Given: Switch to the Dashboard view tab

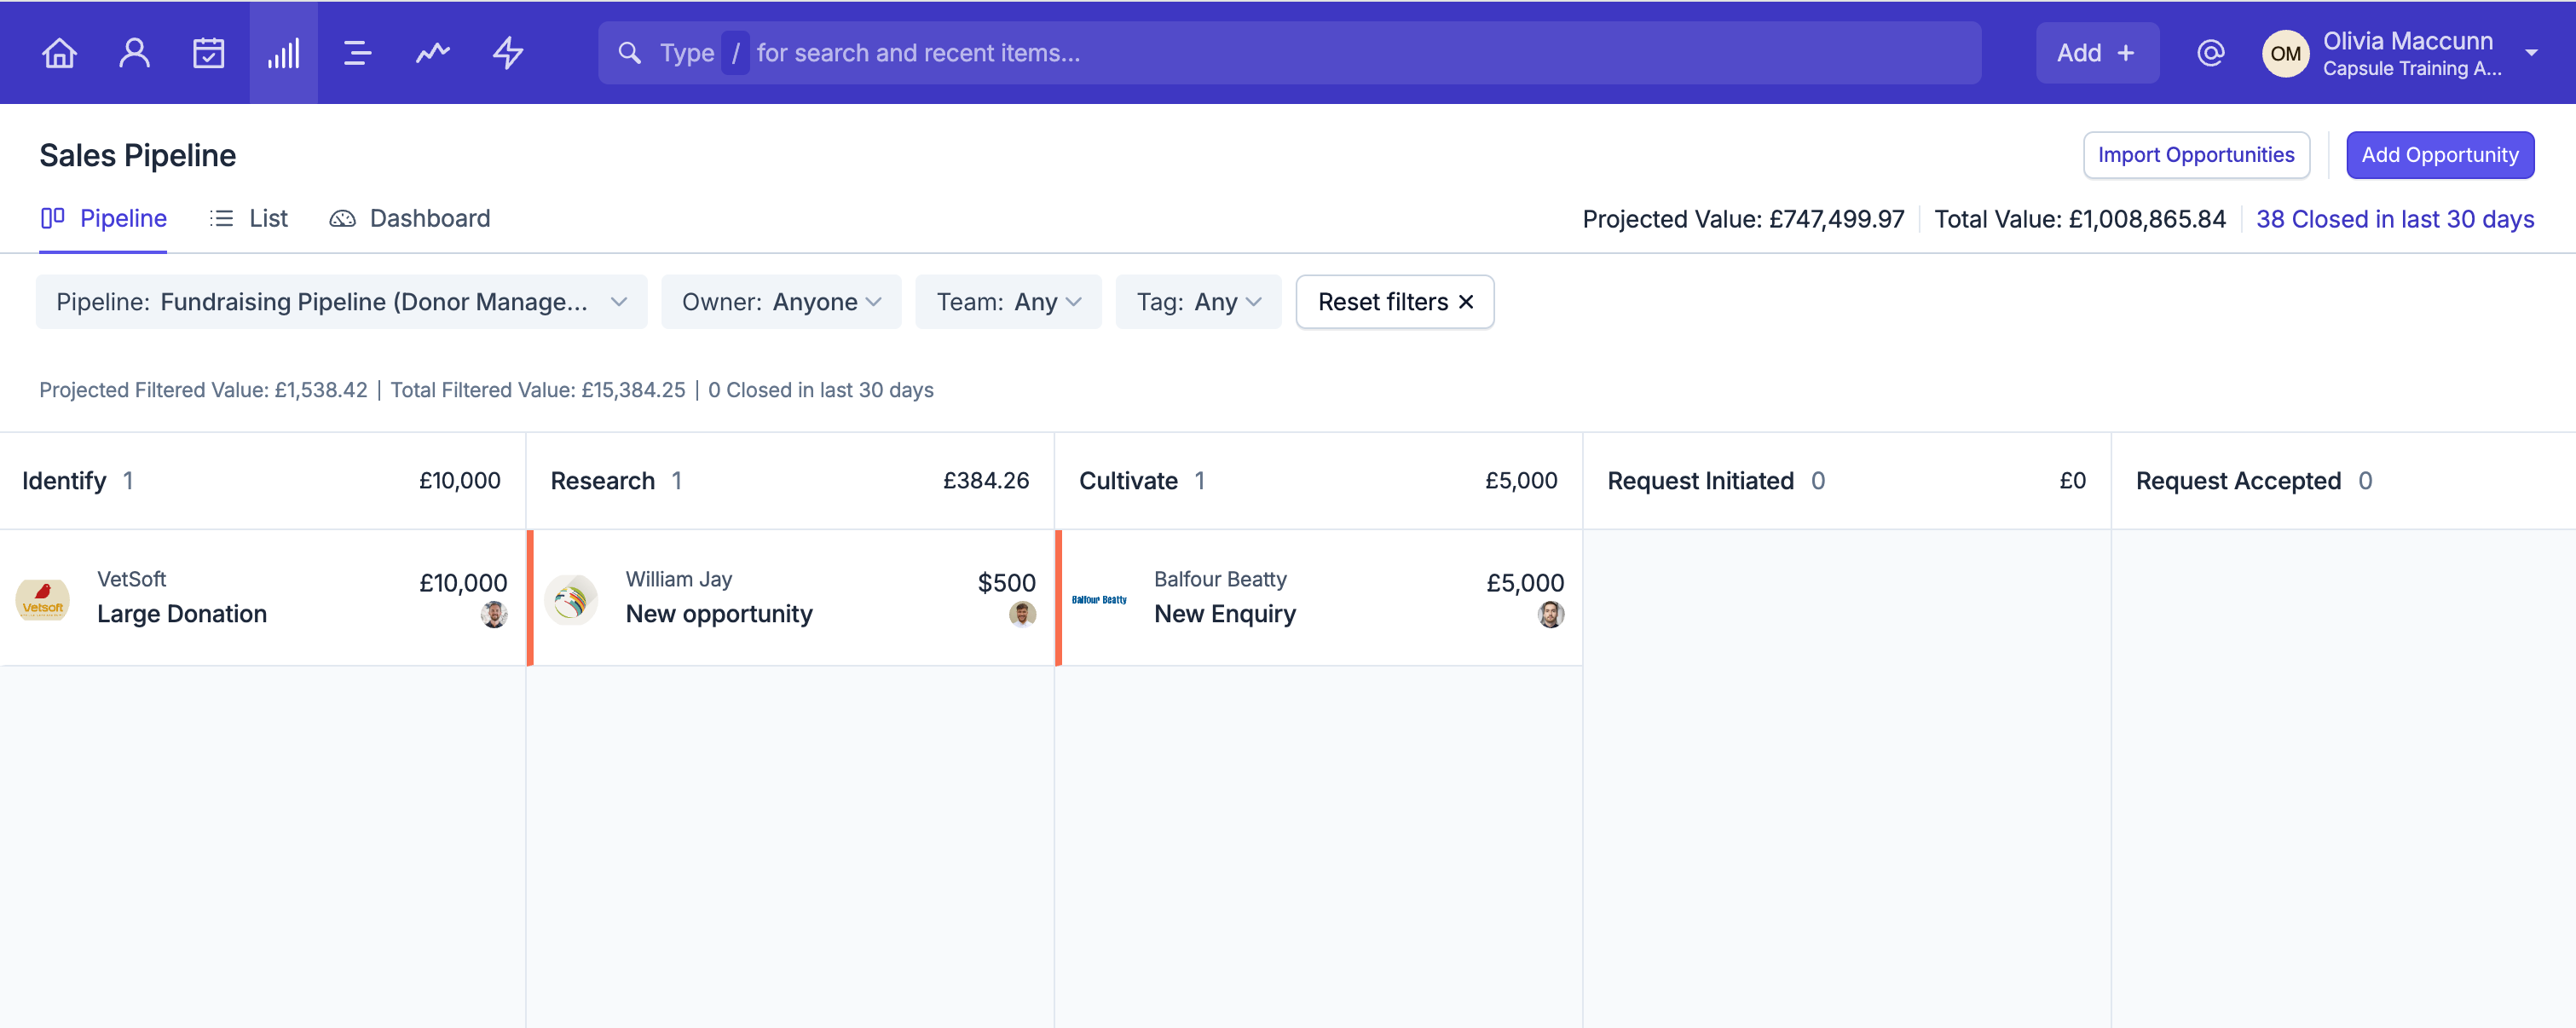Looking at the screenshot, I should point(410,218).
